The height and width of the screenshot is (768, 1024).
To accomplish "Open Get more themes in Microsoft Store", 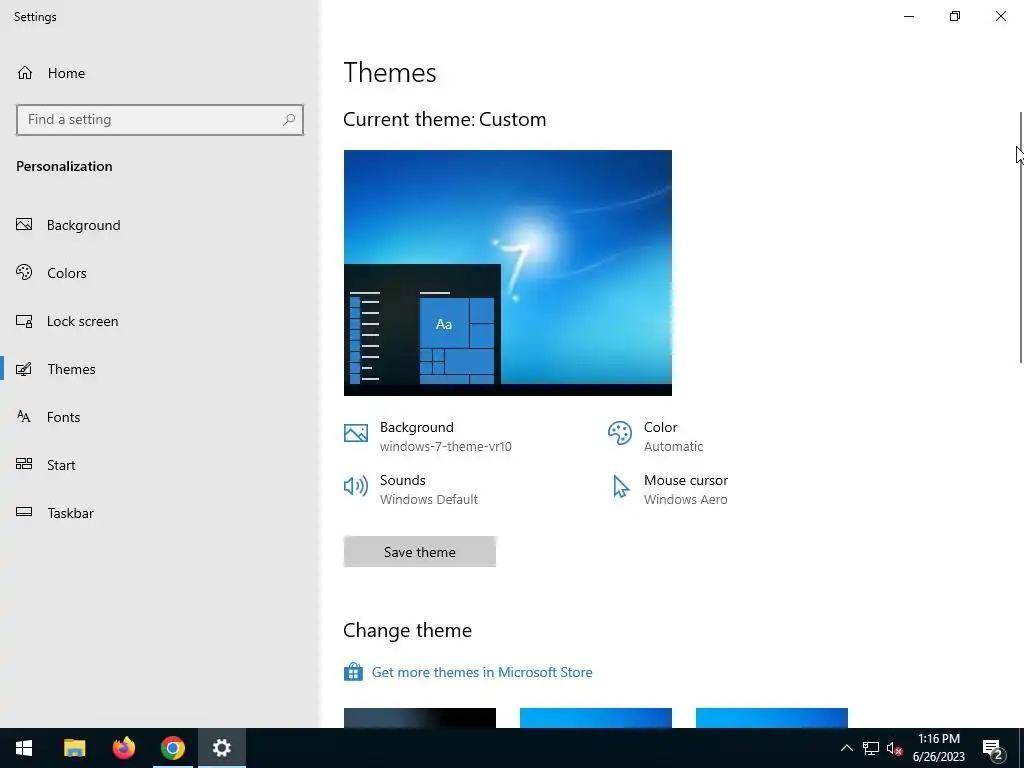I will (482, 672).
